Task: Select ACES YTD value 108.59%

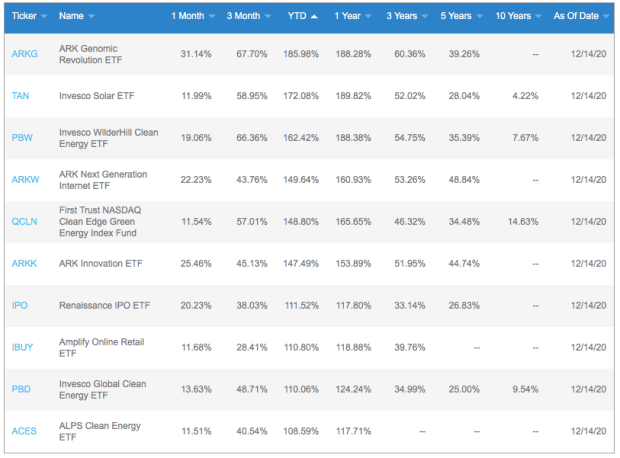Action: coord(301,431)
